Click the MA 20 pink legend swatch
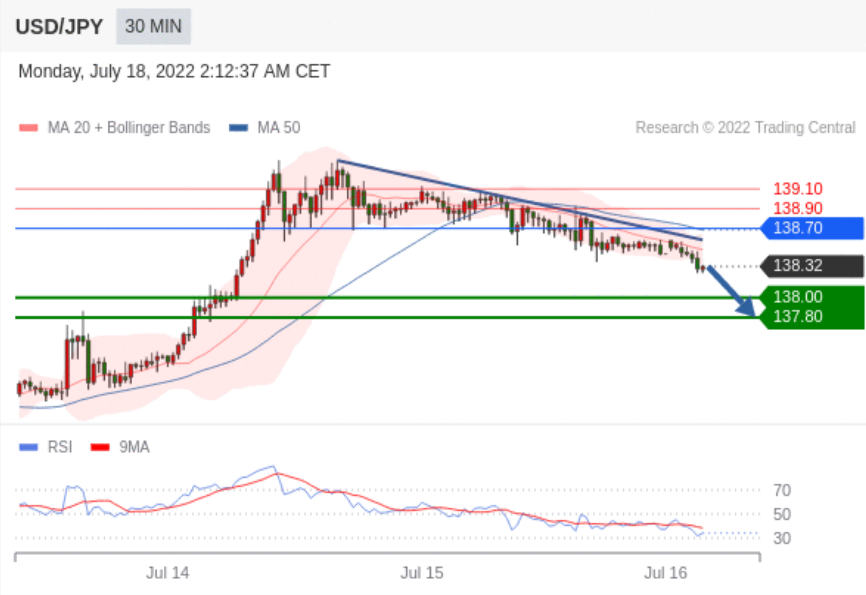866x595 pixels. (x=29, y=128)
